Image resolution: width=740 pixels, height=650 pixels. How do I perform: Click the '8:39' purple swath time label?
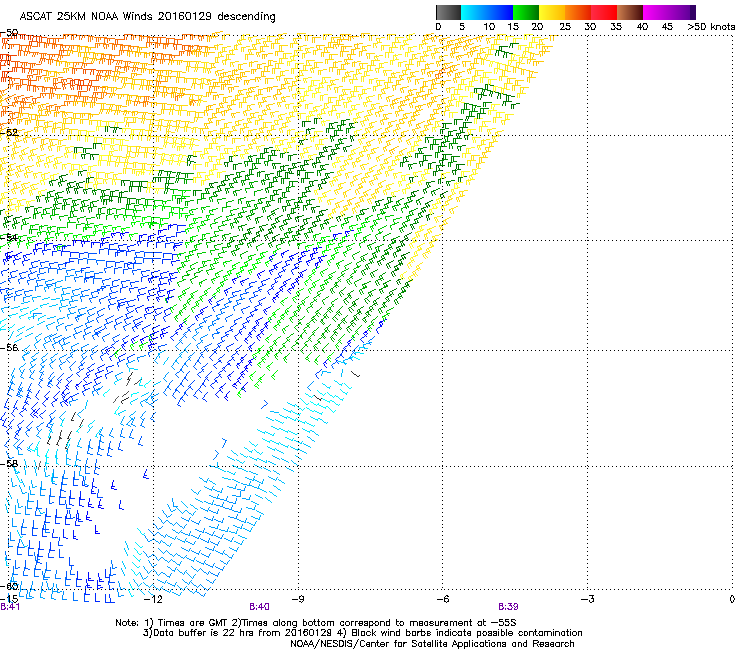click(508, 607)
